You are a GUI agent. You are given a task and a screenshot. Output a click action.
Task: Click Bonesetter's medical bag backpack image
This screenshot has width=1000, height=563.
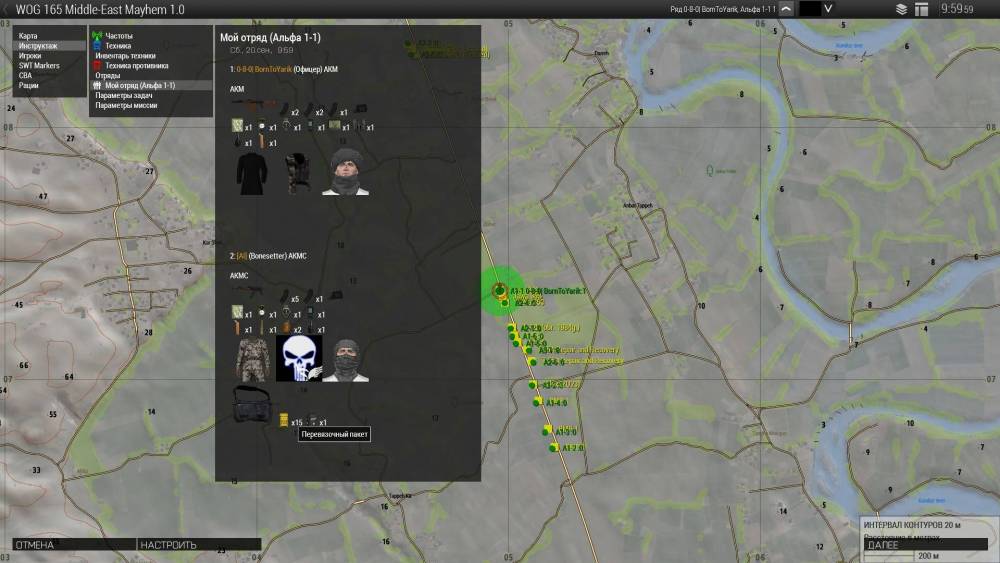pos(251,404)
